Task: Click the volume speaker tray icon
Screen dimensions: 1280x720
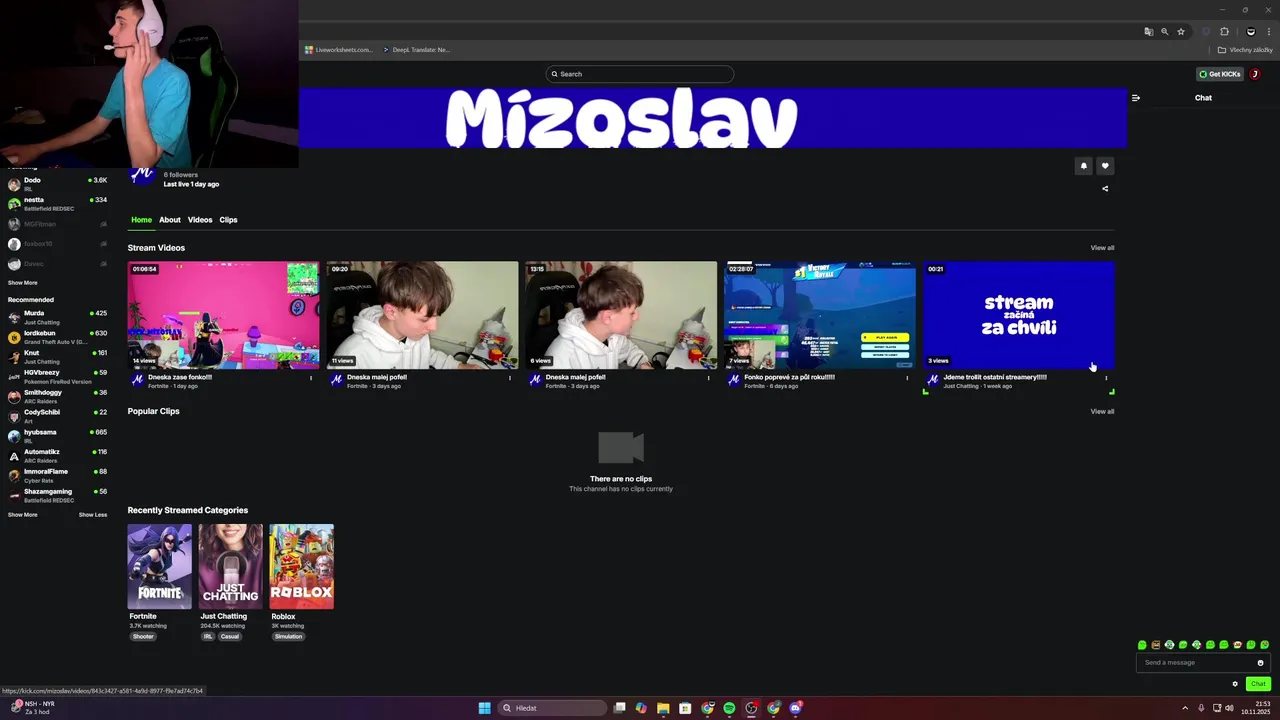Action: click(1229, 708)
